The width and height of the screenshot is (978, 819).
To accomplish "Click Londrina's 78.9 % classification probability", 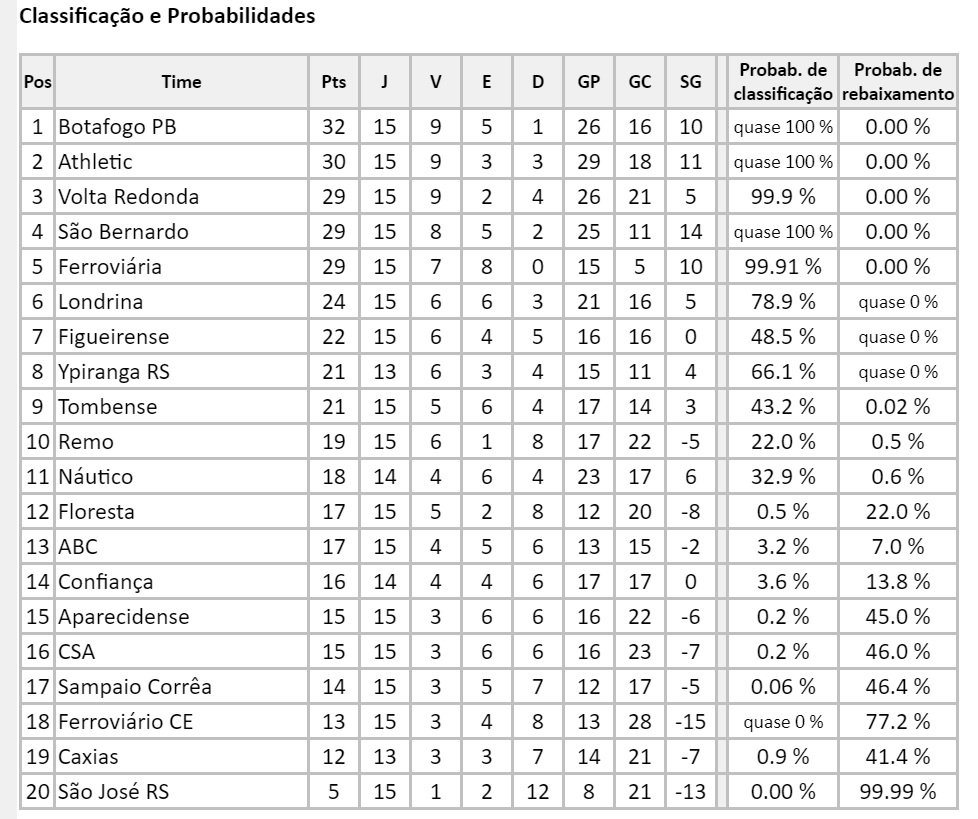I will (783, 302).
